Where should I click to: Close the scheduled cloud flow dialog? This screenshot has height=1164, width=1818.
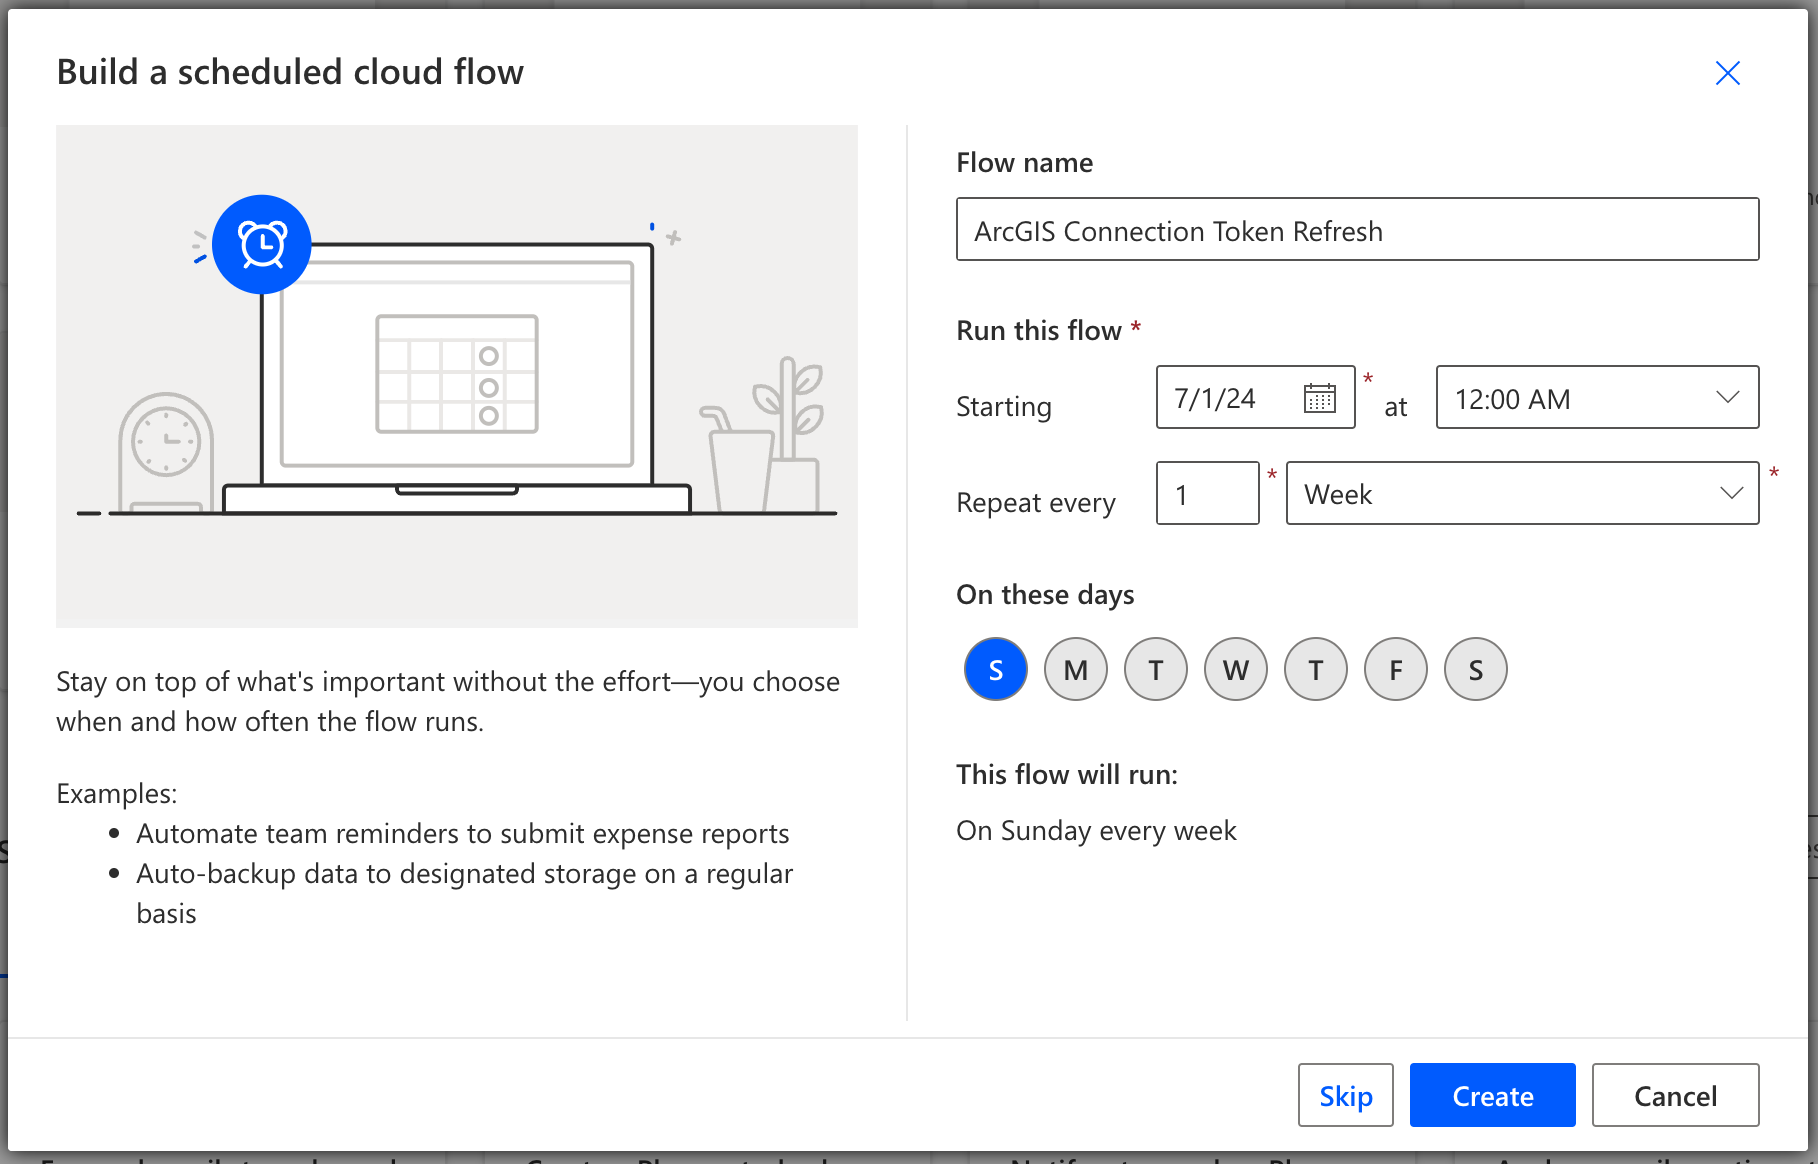click(1727, 73)
